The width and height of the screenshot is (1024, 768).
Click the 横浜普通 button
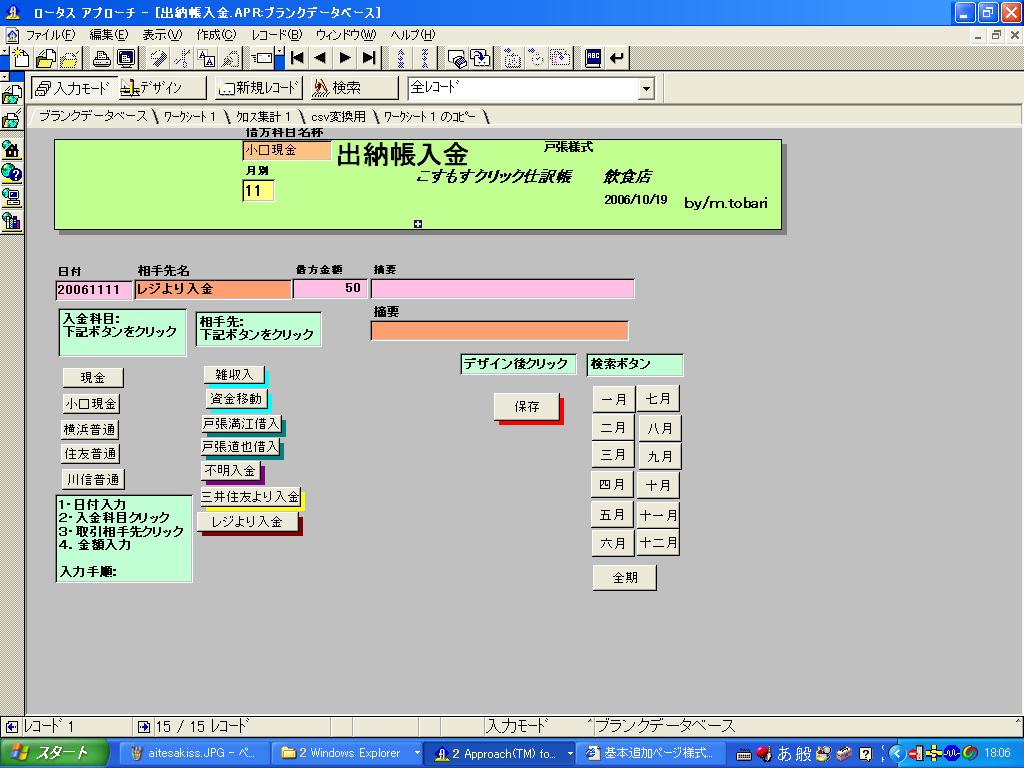tap(89, 429)
